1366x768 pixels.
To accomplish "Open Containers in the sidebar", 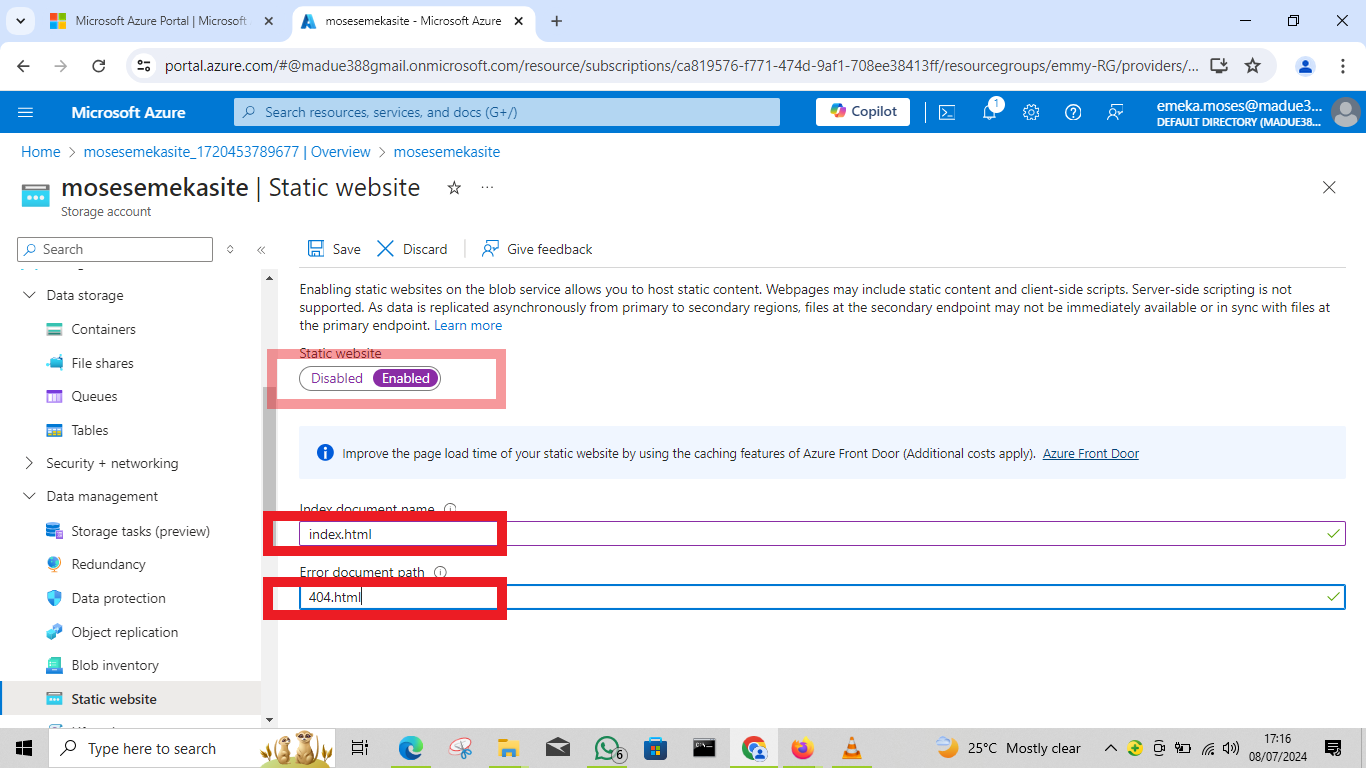I will [x=103, y=329].
